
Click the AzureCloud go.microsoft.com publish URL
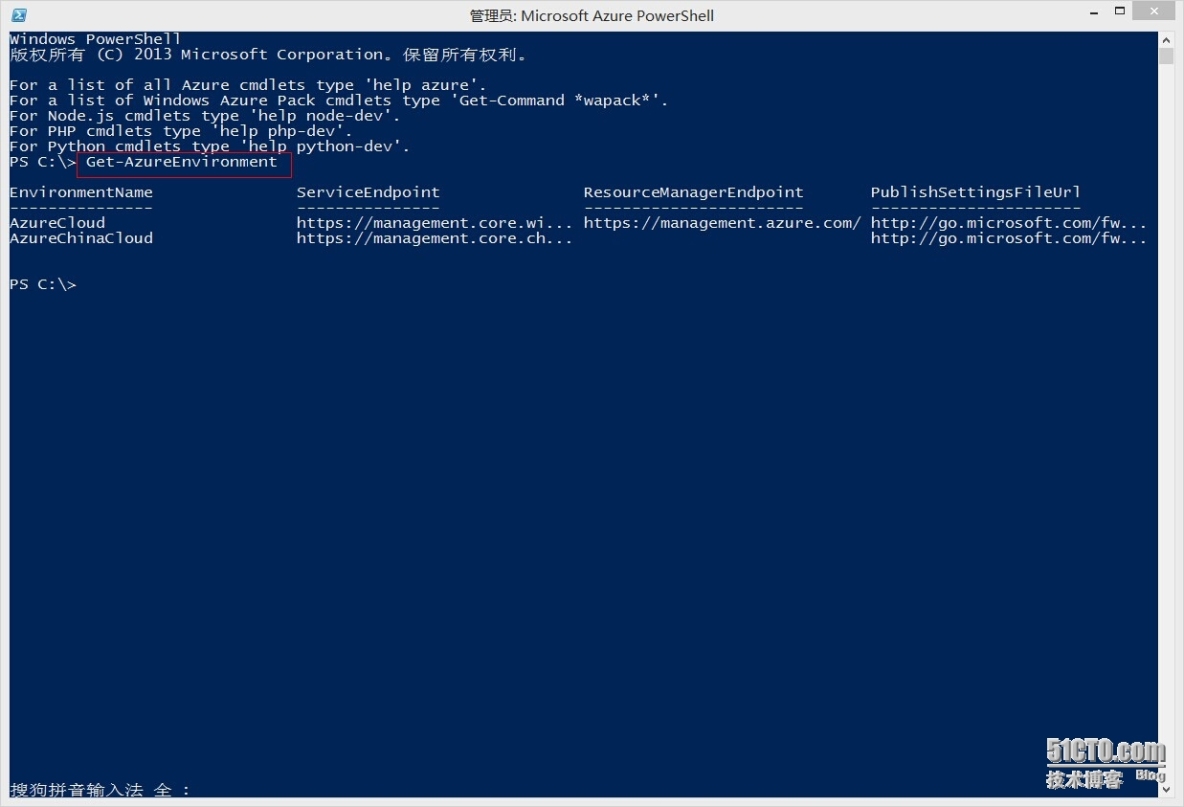coord(1008,223)
